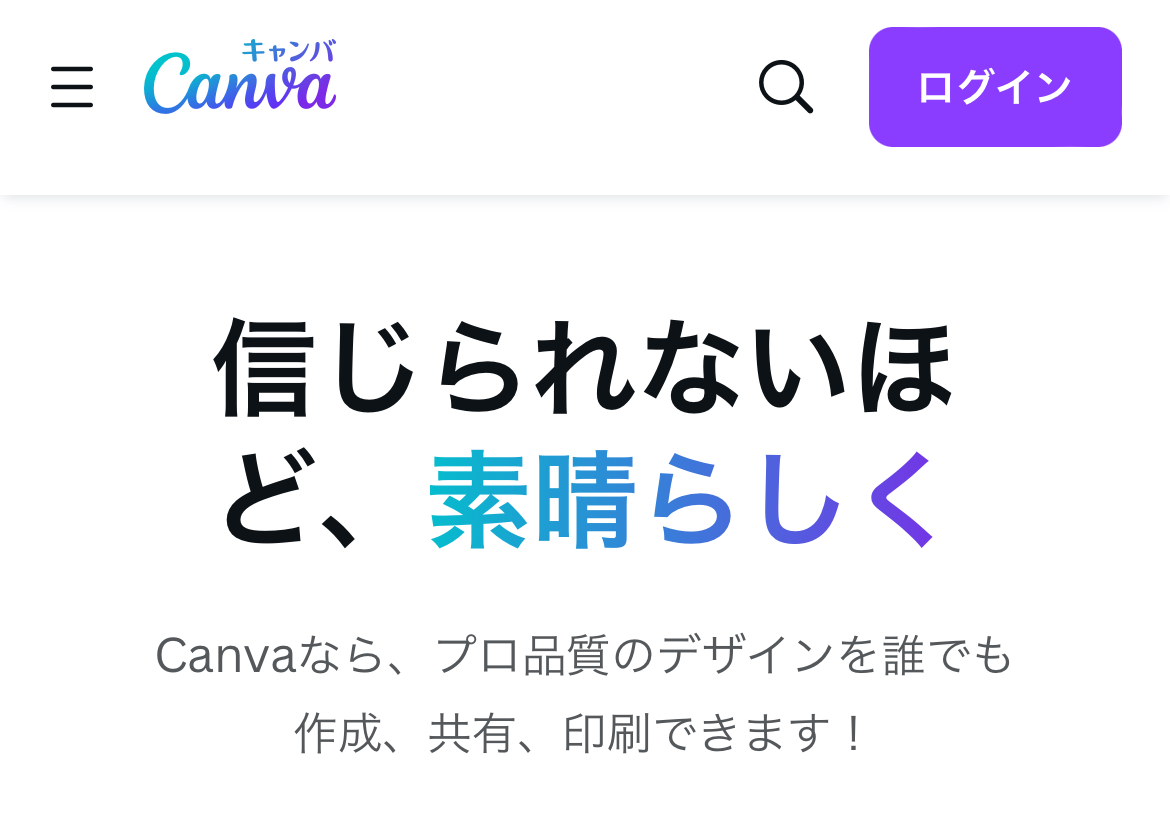Click the phrase 誰でも in the subtitle

coord(948,655)
